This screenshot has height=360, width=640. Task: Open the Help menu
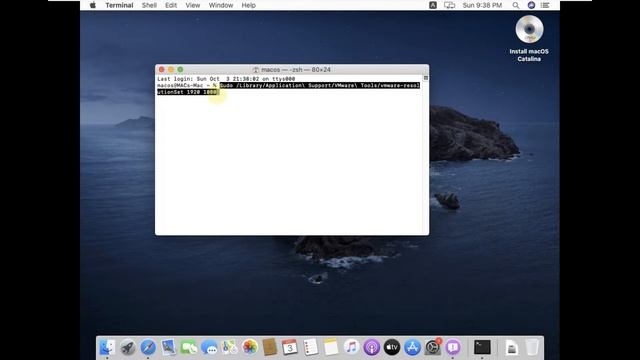249,5
